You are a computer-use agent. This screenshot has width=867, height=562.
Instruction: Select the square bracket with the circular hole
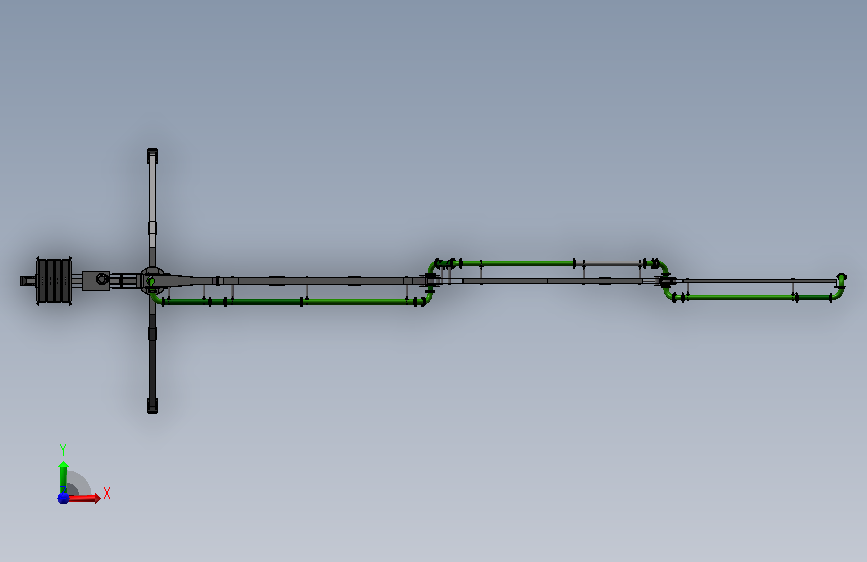96,280
